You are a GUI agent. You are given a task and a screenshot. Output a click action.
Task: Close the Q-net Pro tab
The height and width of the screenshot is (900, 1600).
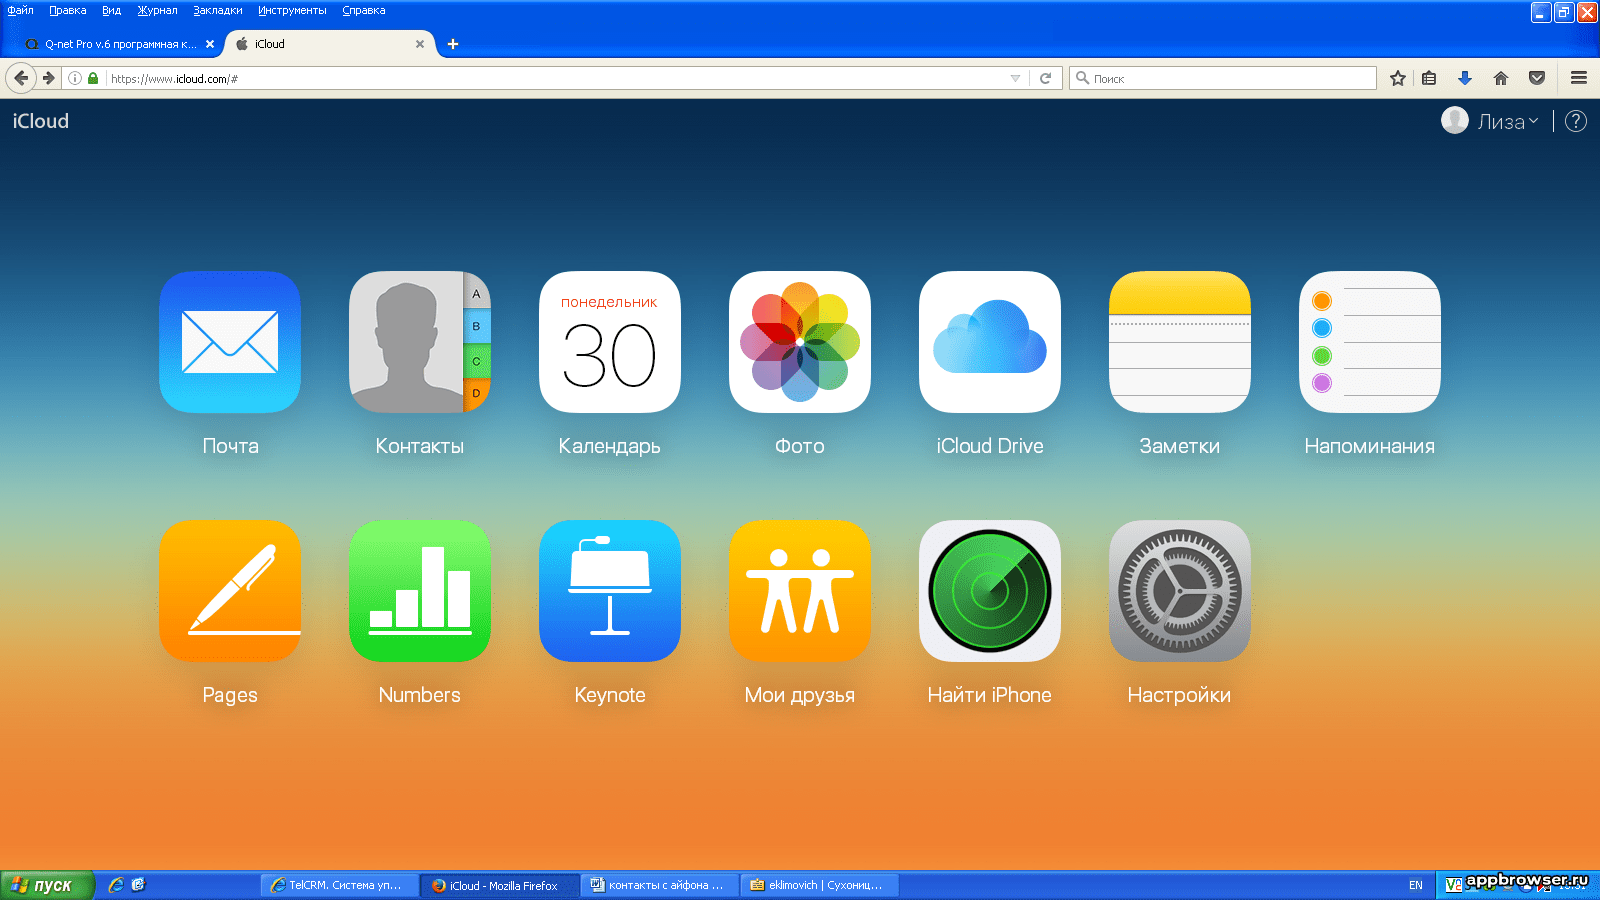(x=210, y=44)
